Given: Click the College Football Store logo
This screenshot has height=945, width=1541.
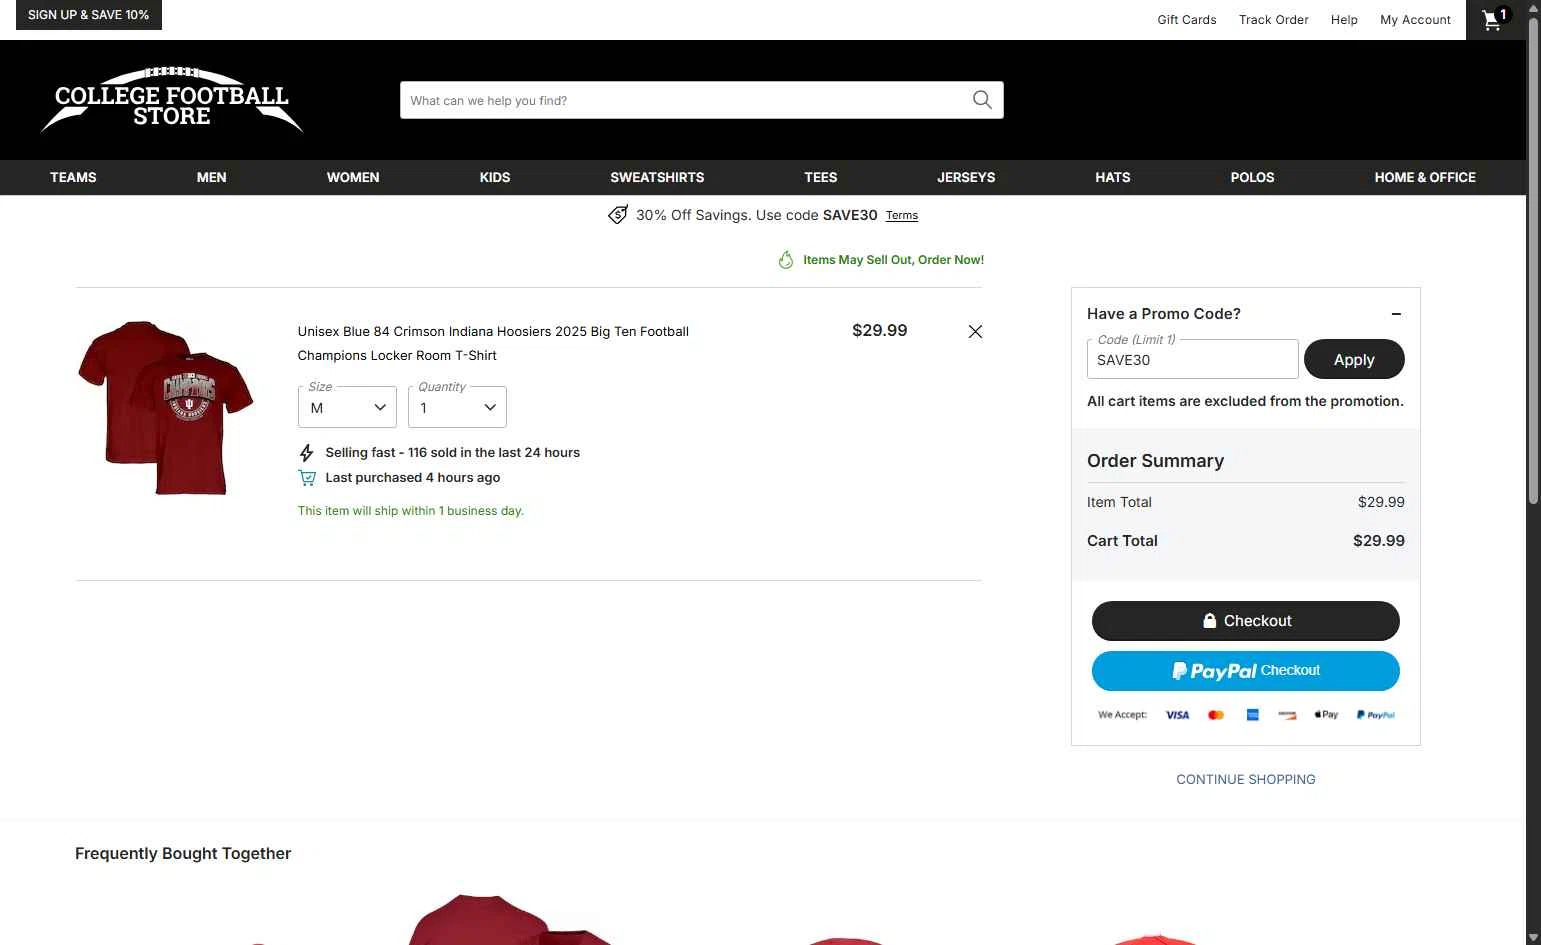Looking at the screenshot, I should (172, 100).
